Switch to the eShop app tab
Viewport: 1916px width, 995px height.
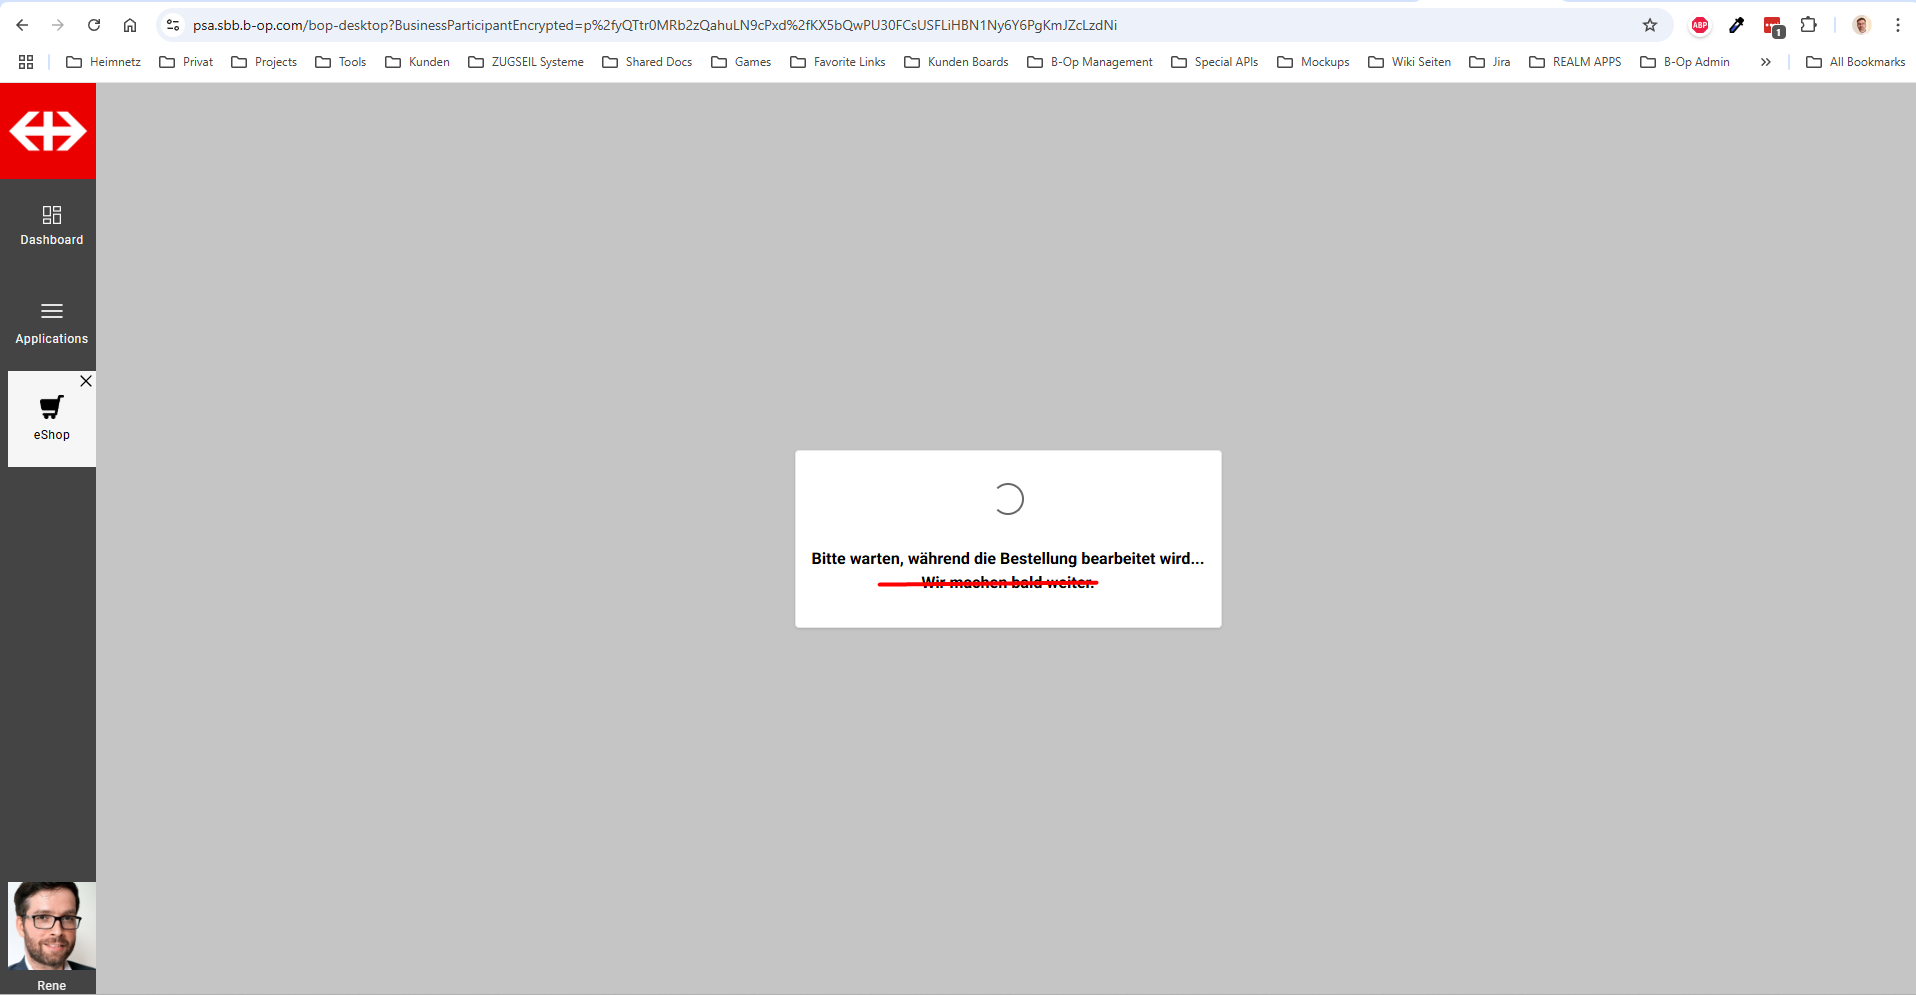point(51,419)
